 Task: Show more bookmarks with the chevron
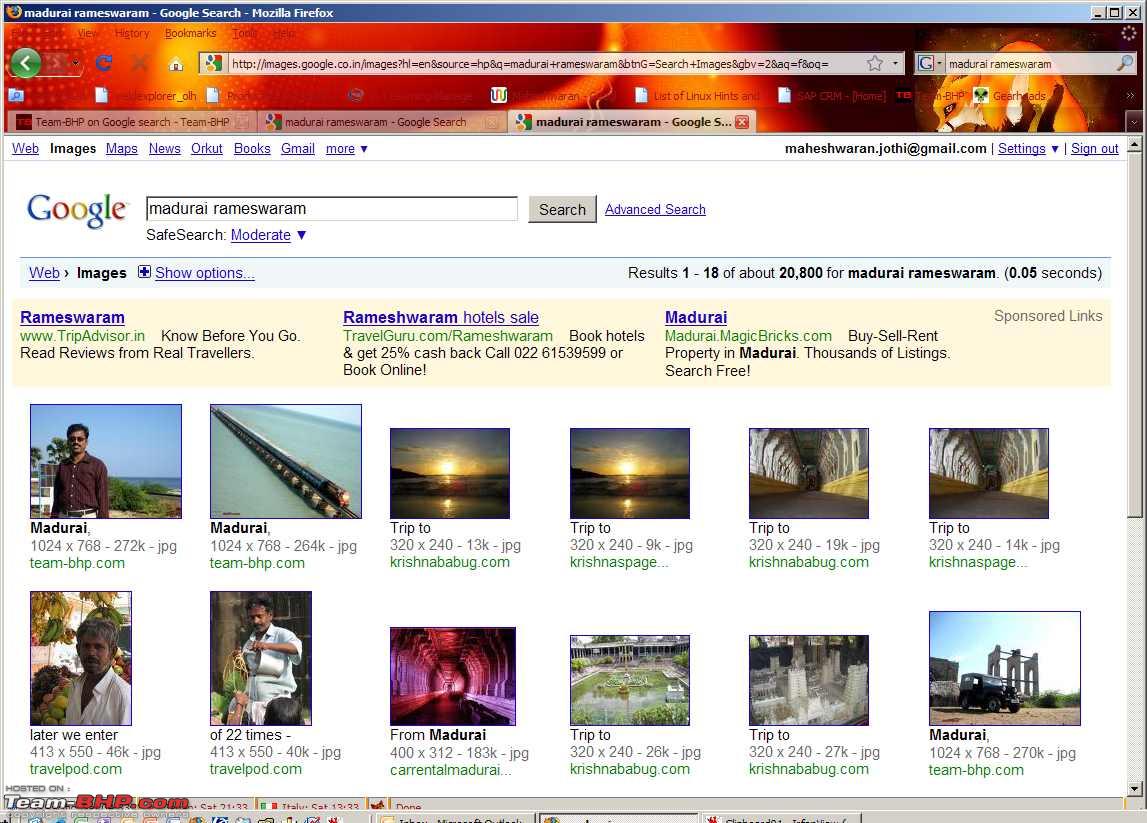(x=1130, y=96)
